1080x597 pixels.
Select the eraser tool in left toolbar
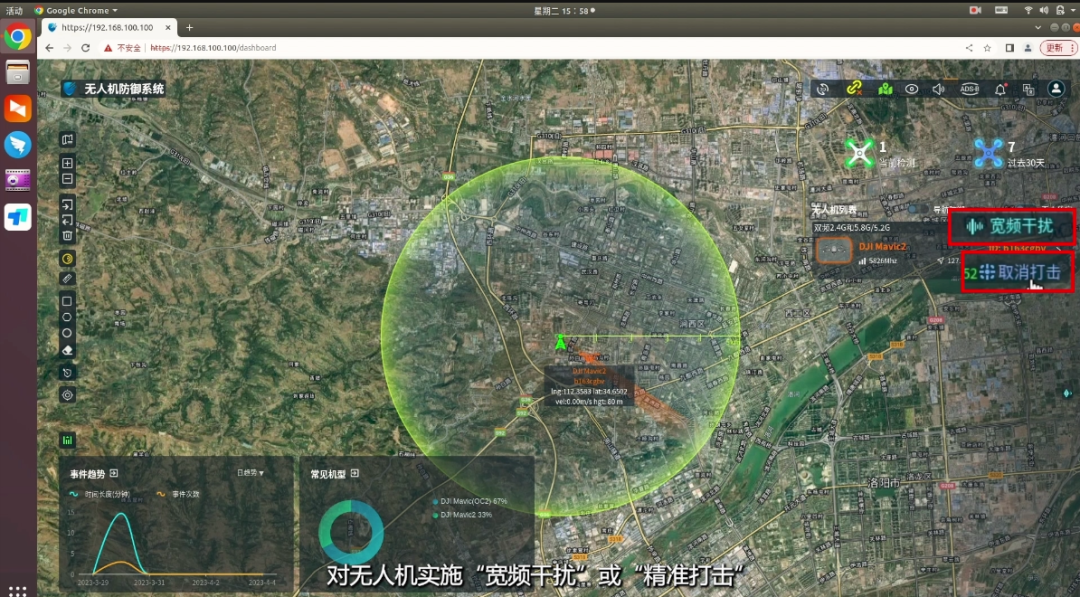point(67,350)
